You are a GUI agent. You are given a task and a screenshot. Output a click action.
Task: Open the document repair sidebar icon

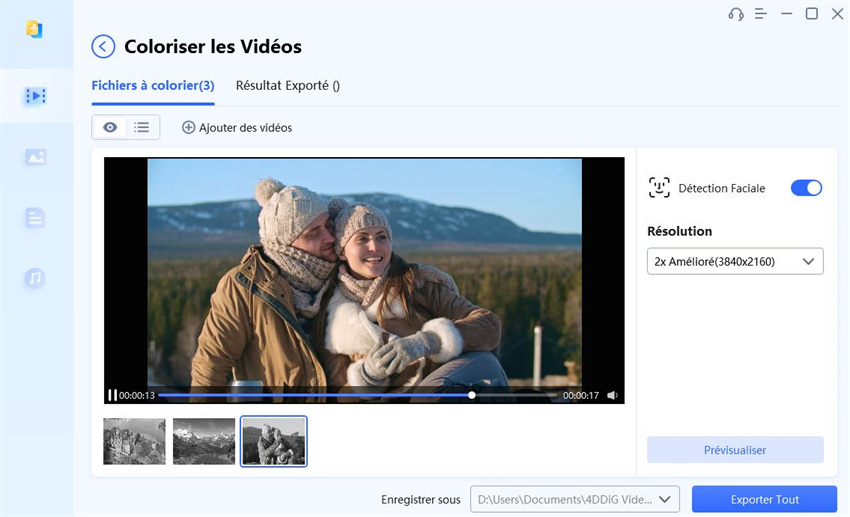(36, 218)
